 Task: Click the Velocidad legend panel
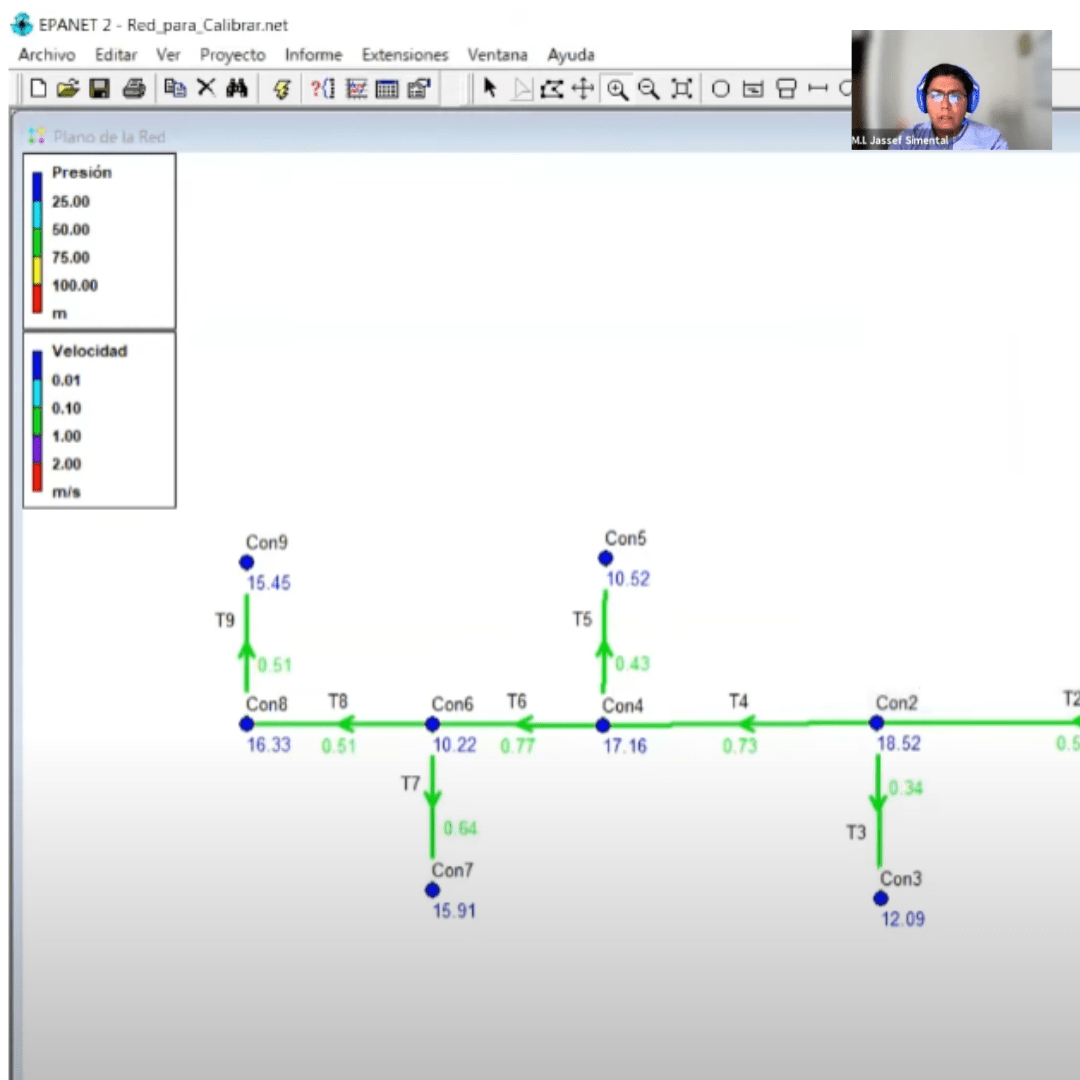click(99, 420)
